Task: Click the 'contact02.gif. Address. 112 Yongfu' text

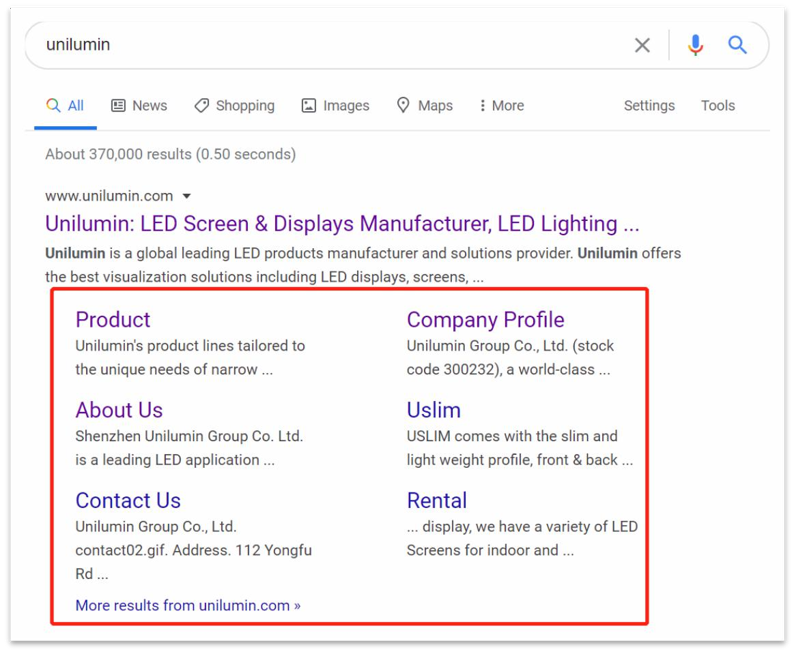Action: coord(193,550)
